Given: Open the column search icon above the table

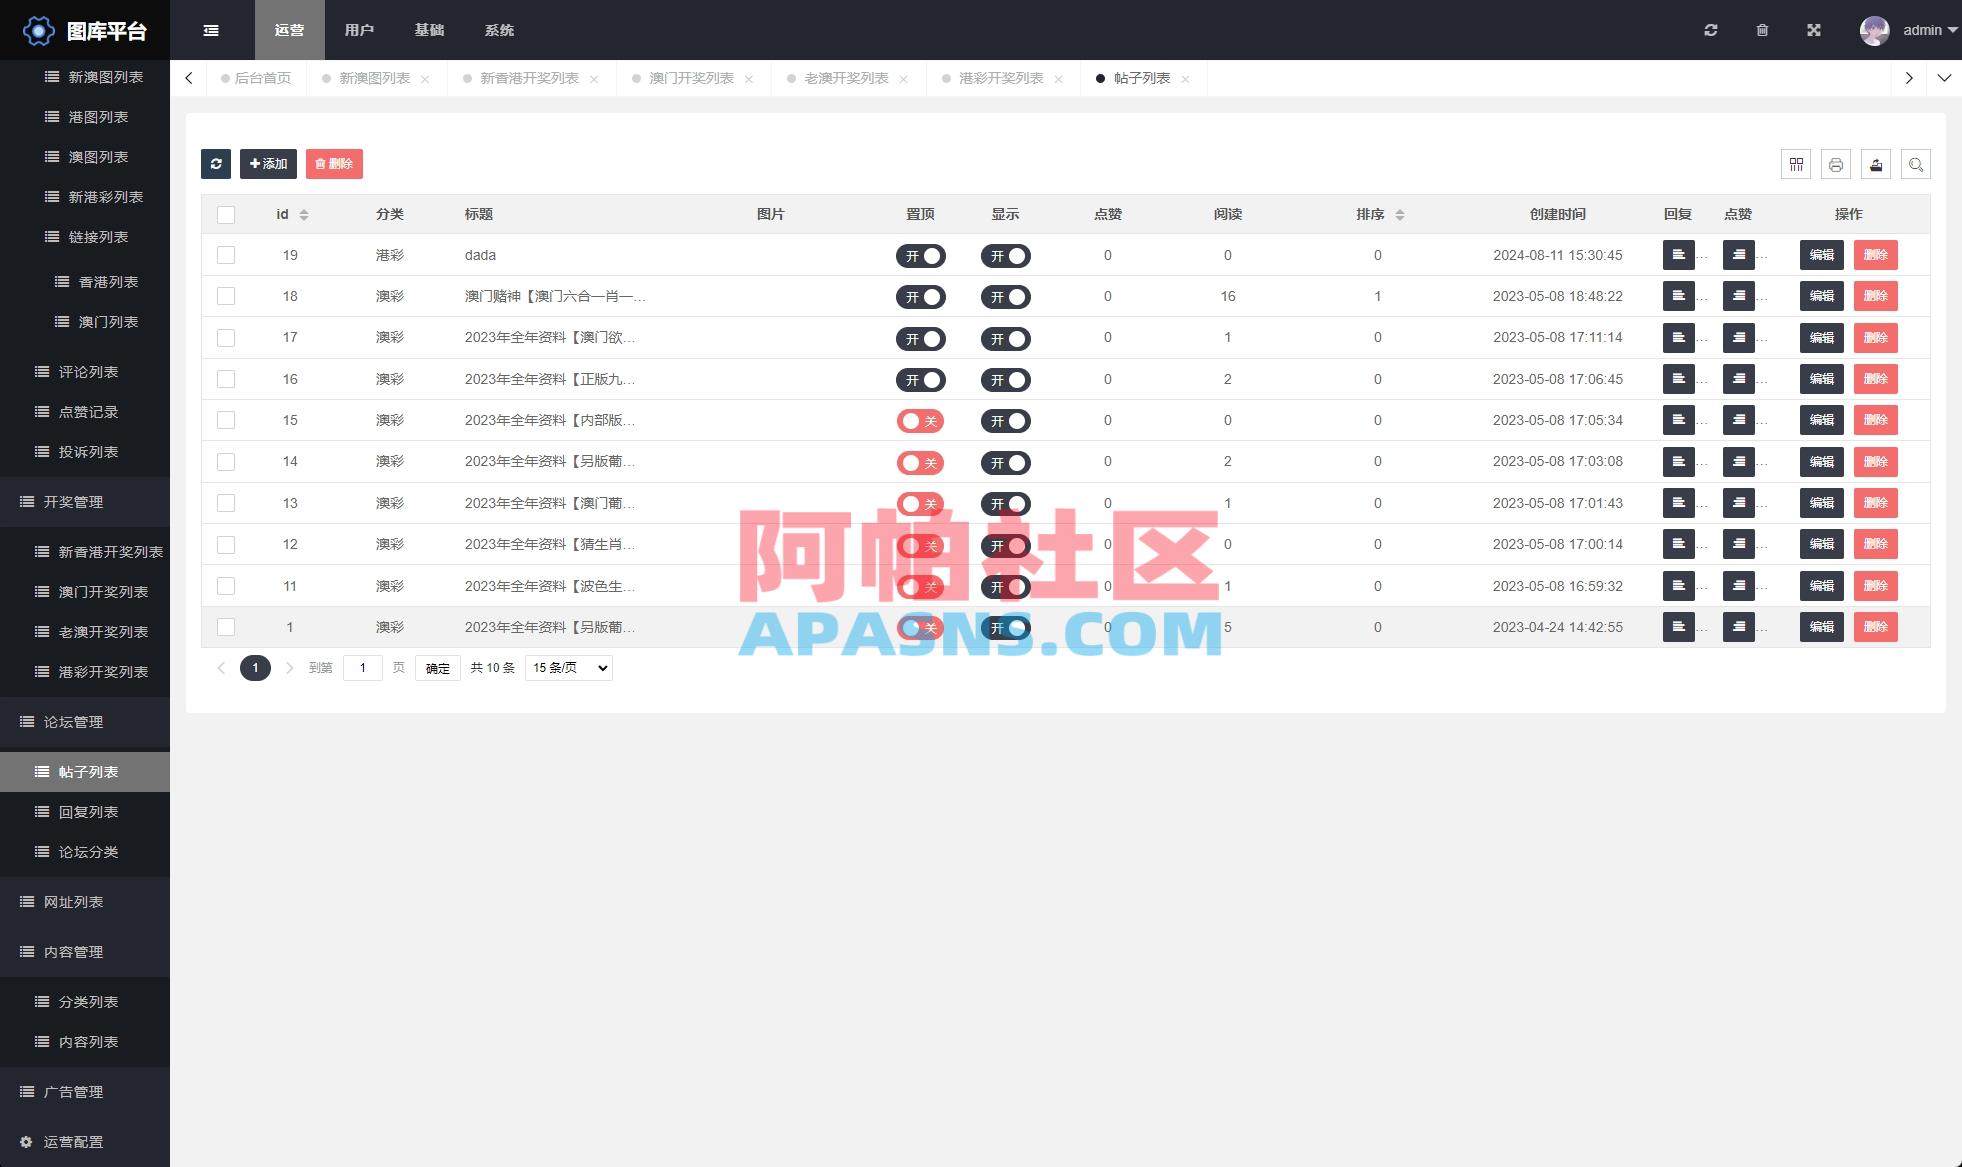Looking at the screenshot, I should (x=1916, y=164).
